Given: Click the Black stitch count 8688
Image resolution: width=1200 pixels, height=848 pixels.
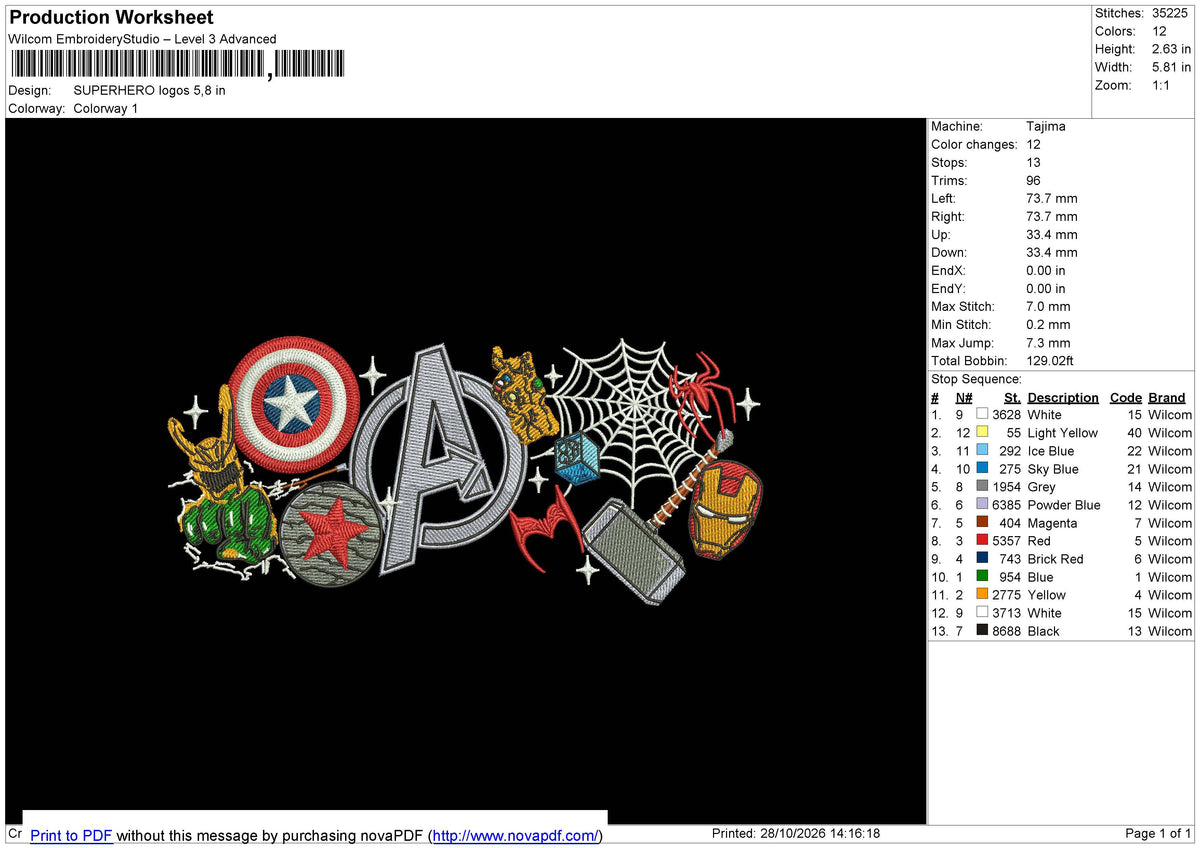Looking at the screenshot, I should click(x=1006, y=631).
